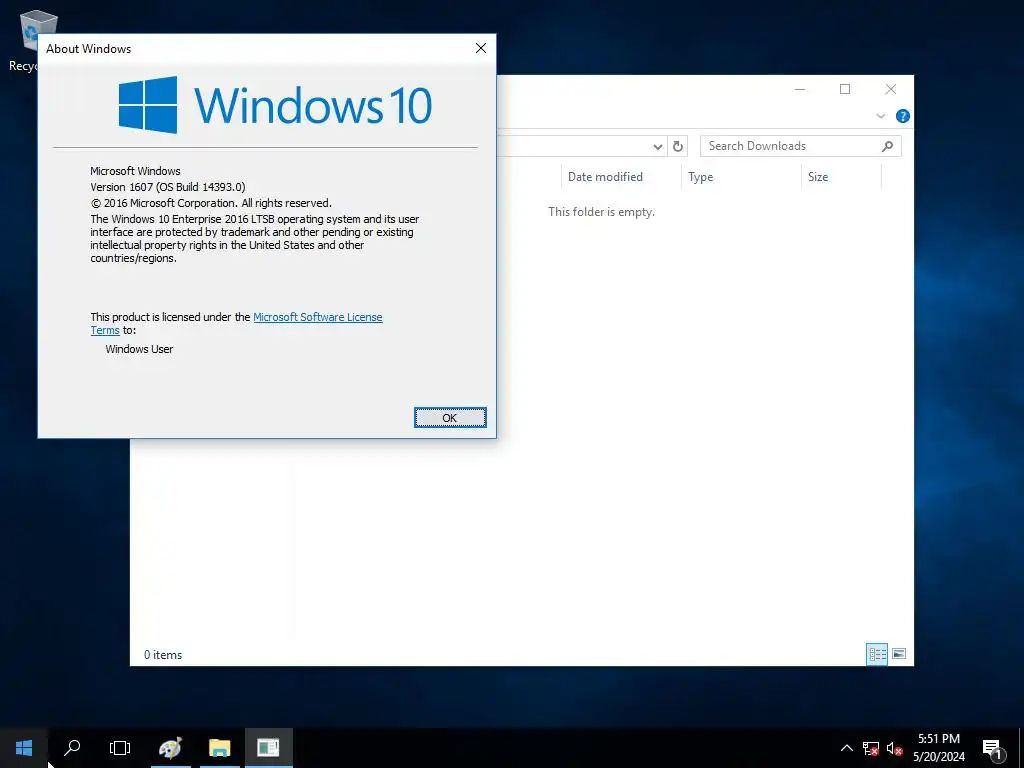Open clock showing 5:51 PM
The image size is (1024, 768).
tap(938, 748)
